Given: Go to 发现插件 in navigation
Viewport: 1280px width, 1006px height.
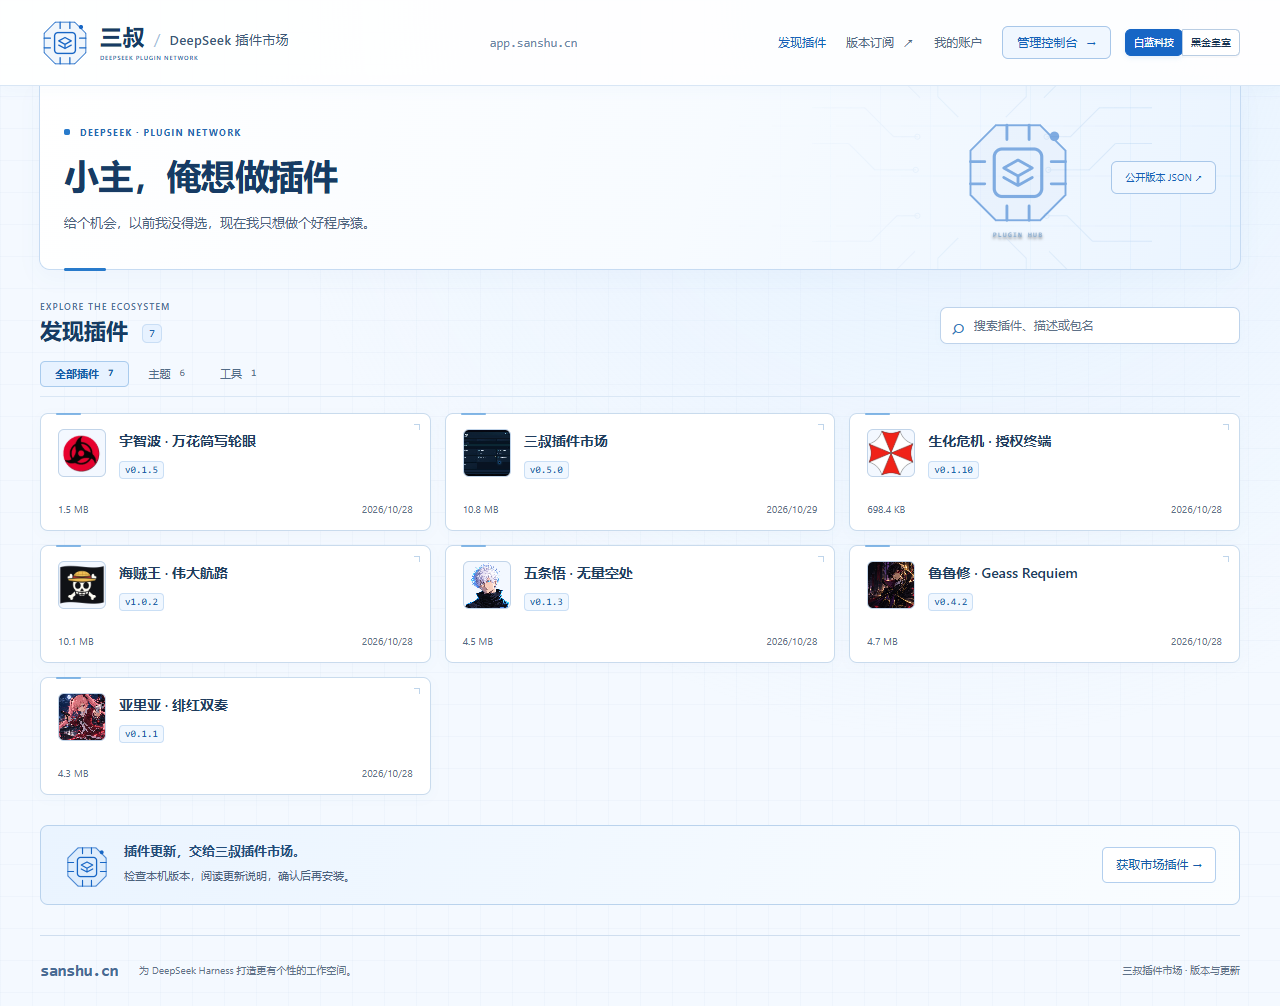Looking at the screenshot, I should (x=802, y=43).
